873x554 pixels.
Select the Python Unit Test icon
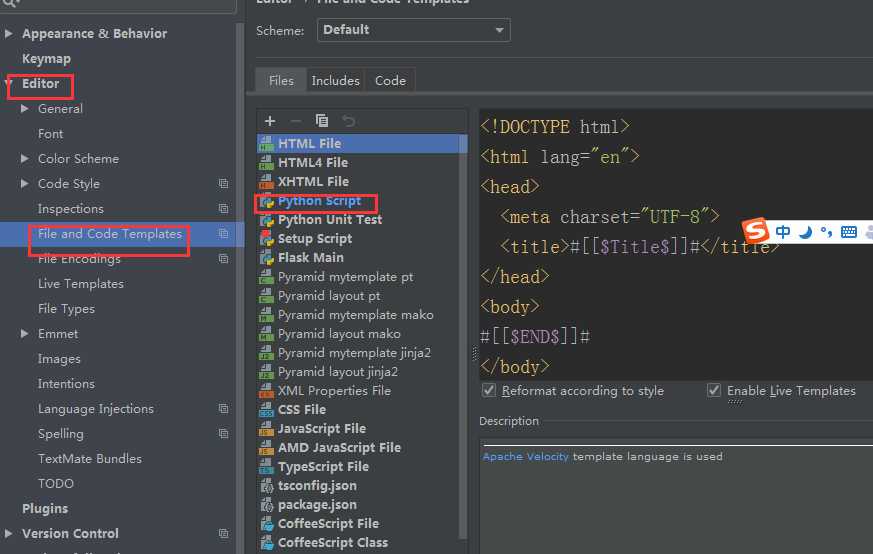tap(267, 220)
